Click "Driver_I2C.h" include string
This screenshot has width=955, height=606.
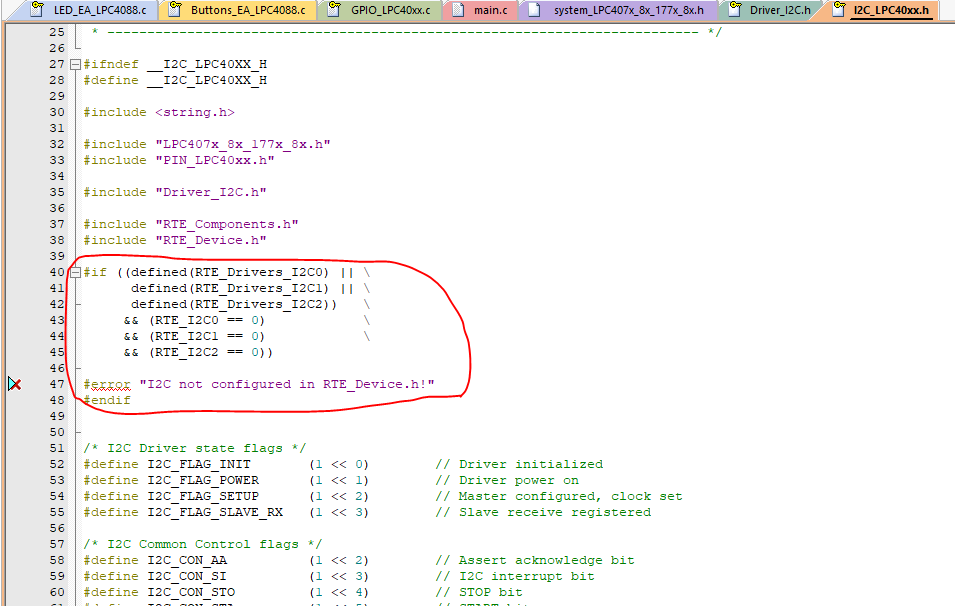(x=211, y=192)
